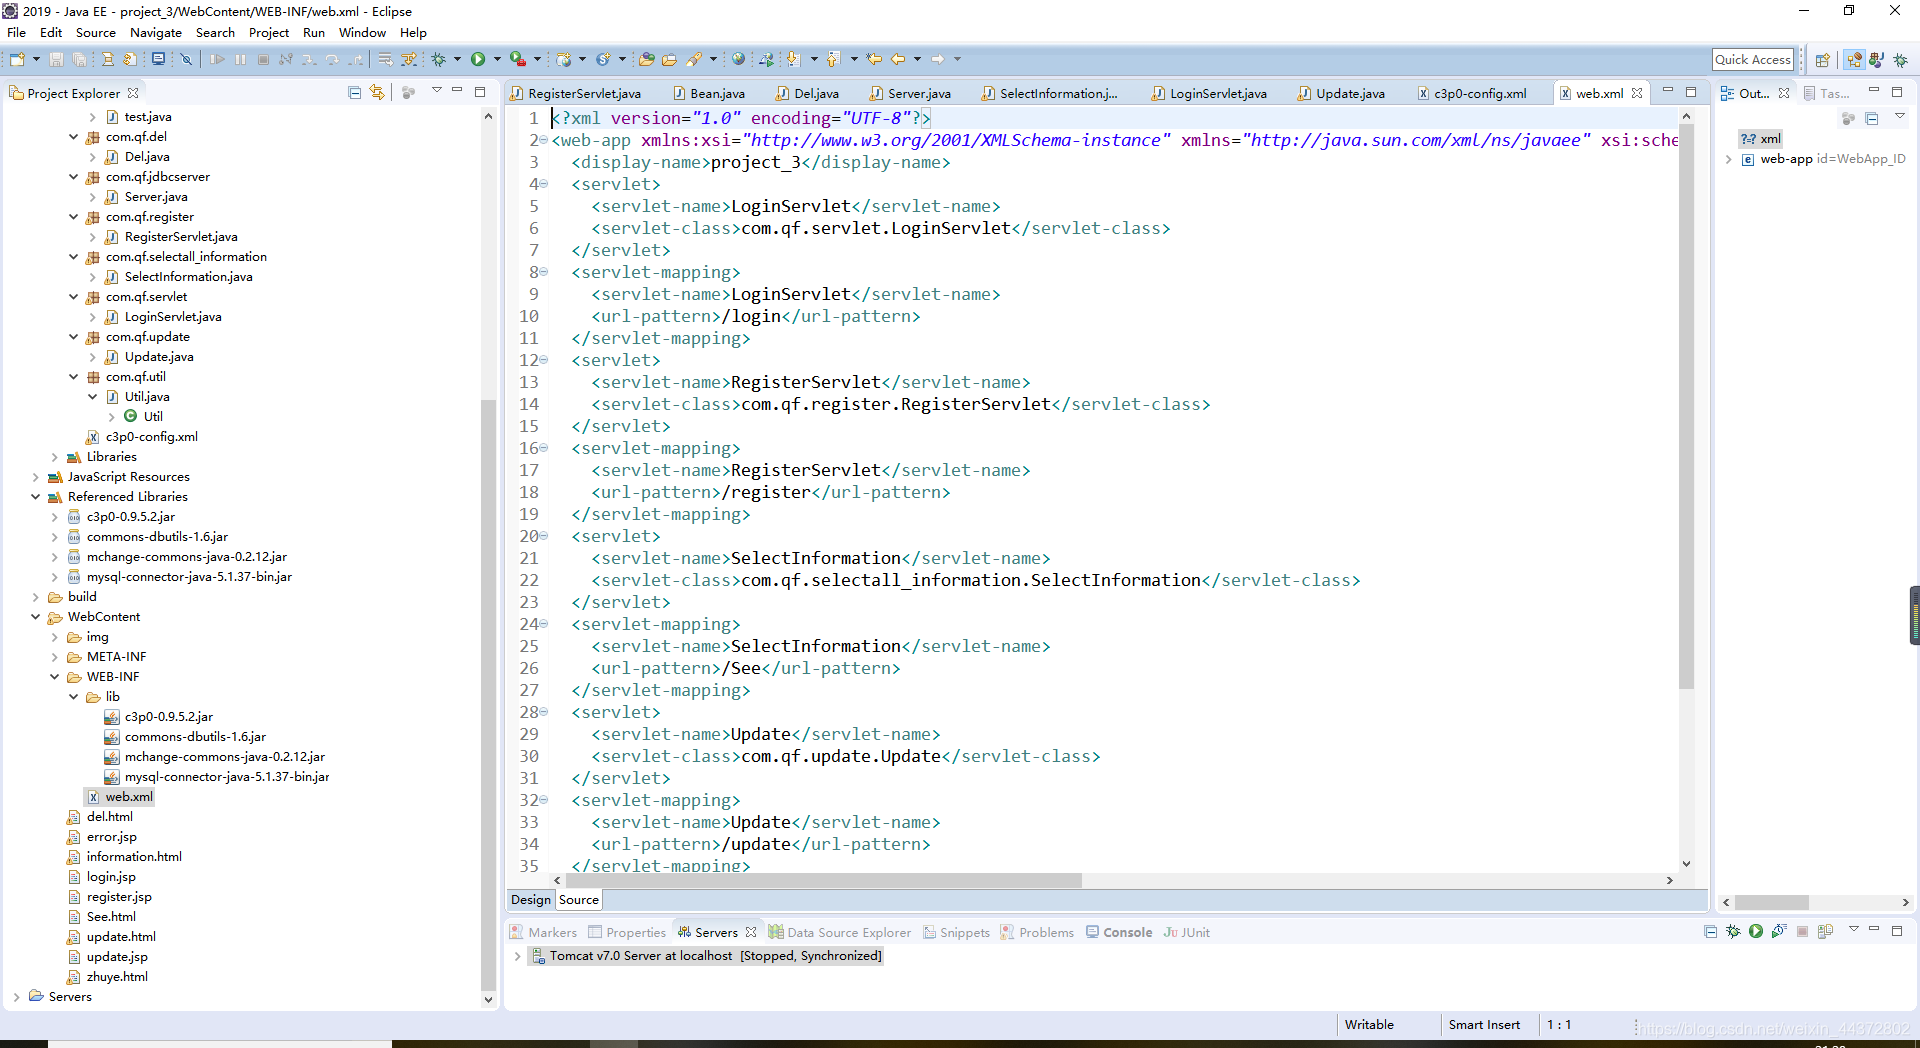The height and width of the screenshot is (1048, 1920).
Task: Expand the Libraries node
Action: click(x=55, y=457)
